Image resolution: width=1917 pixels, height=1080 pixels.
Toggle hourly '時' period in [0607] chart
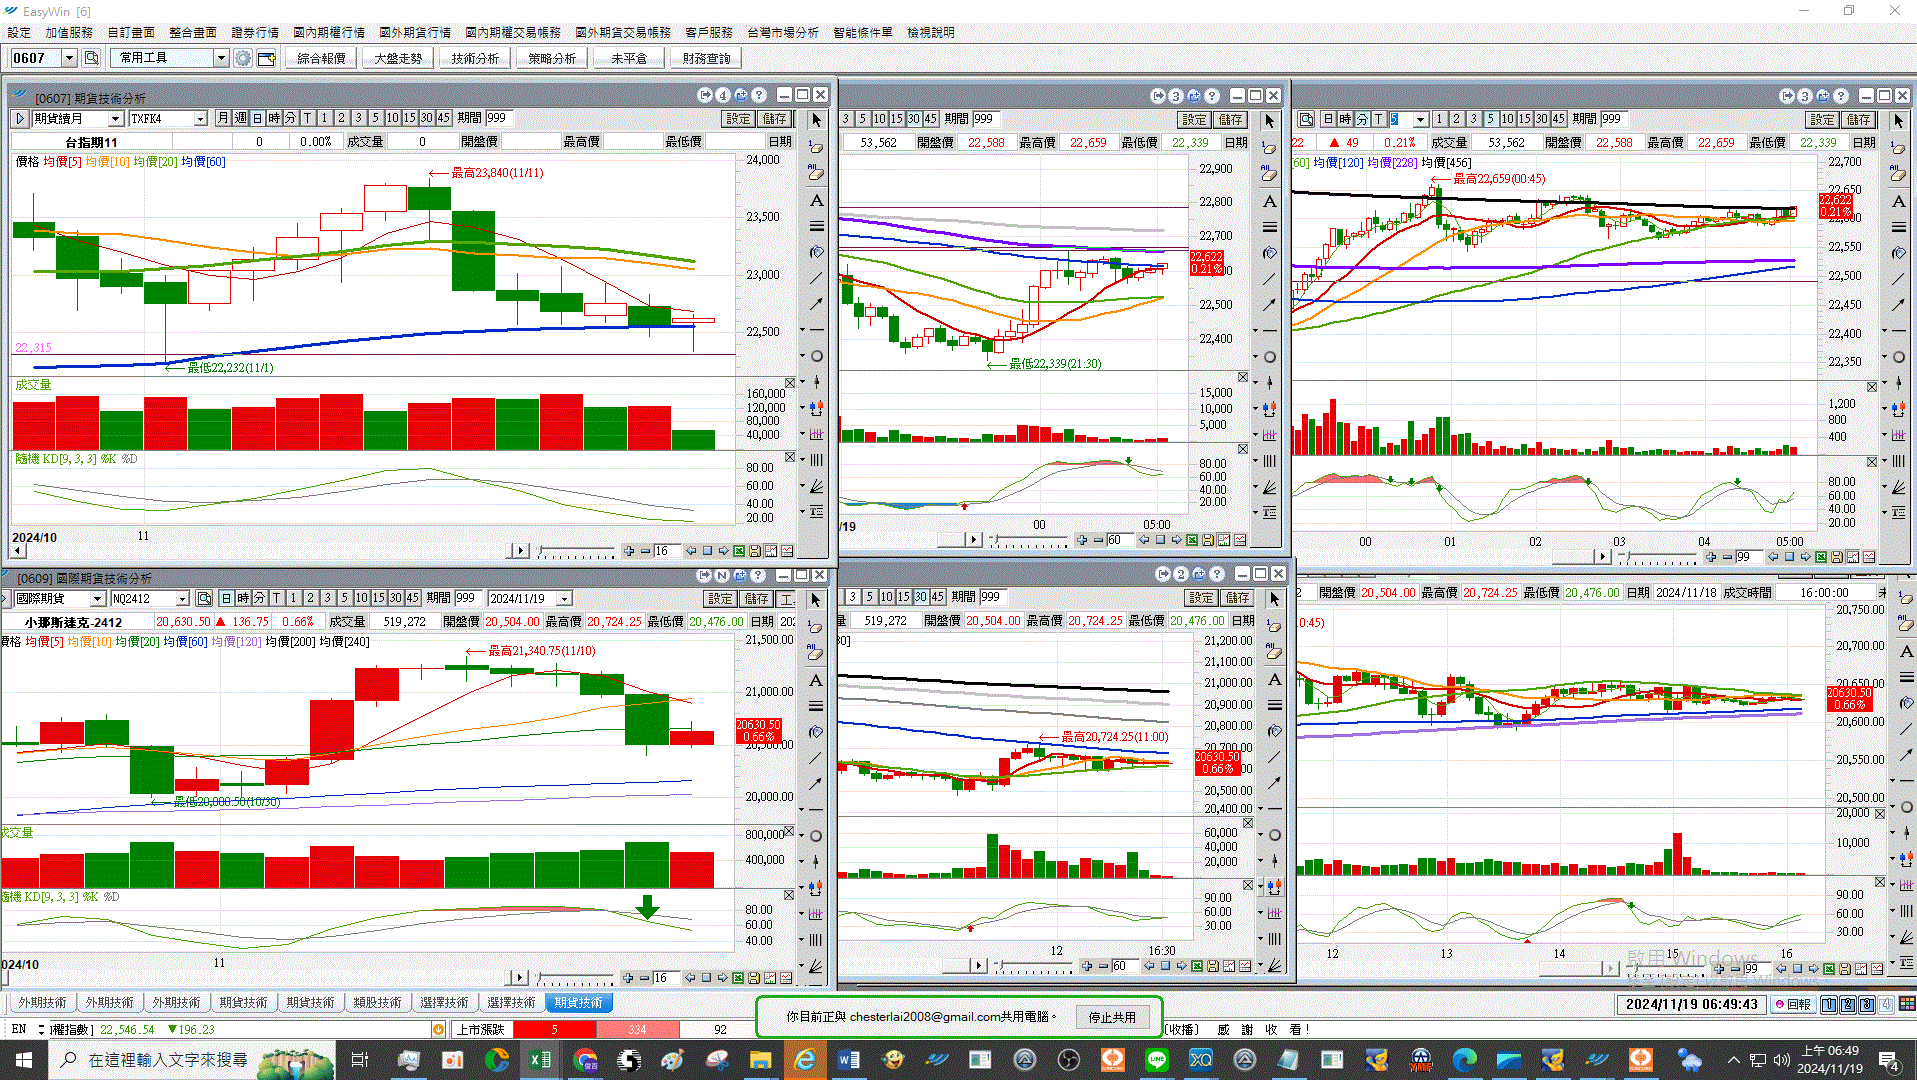tap(274, 118)
